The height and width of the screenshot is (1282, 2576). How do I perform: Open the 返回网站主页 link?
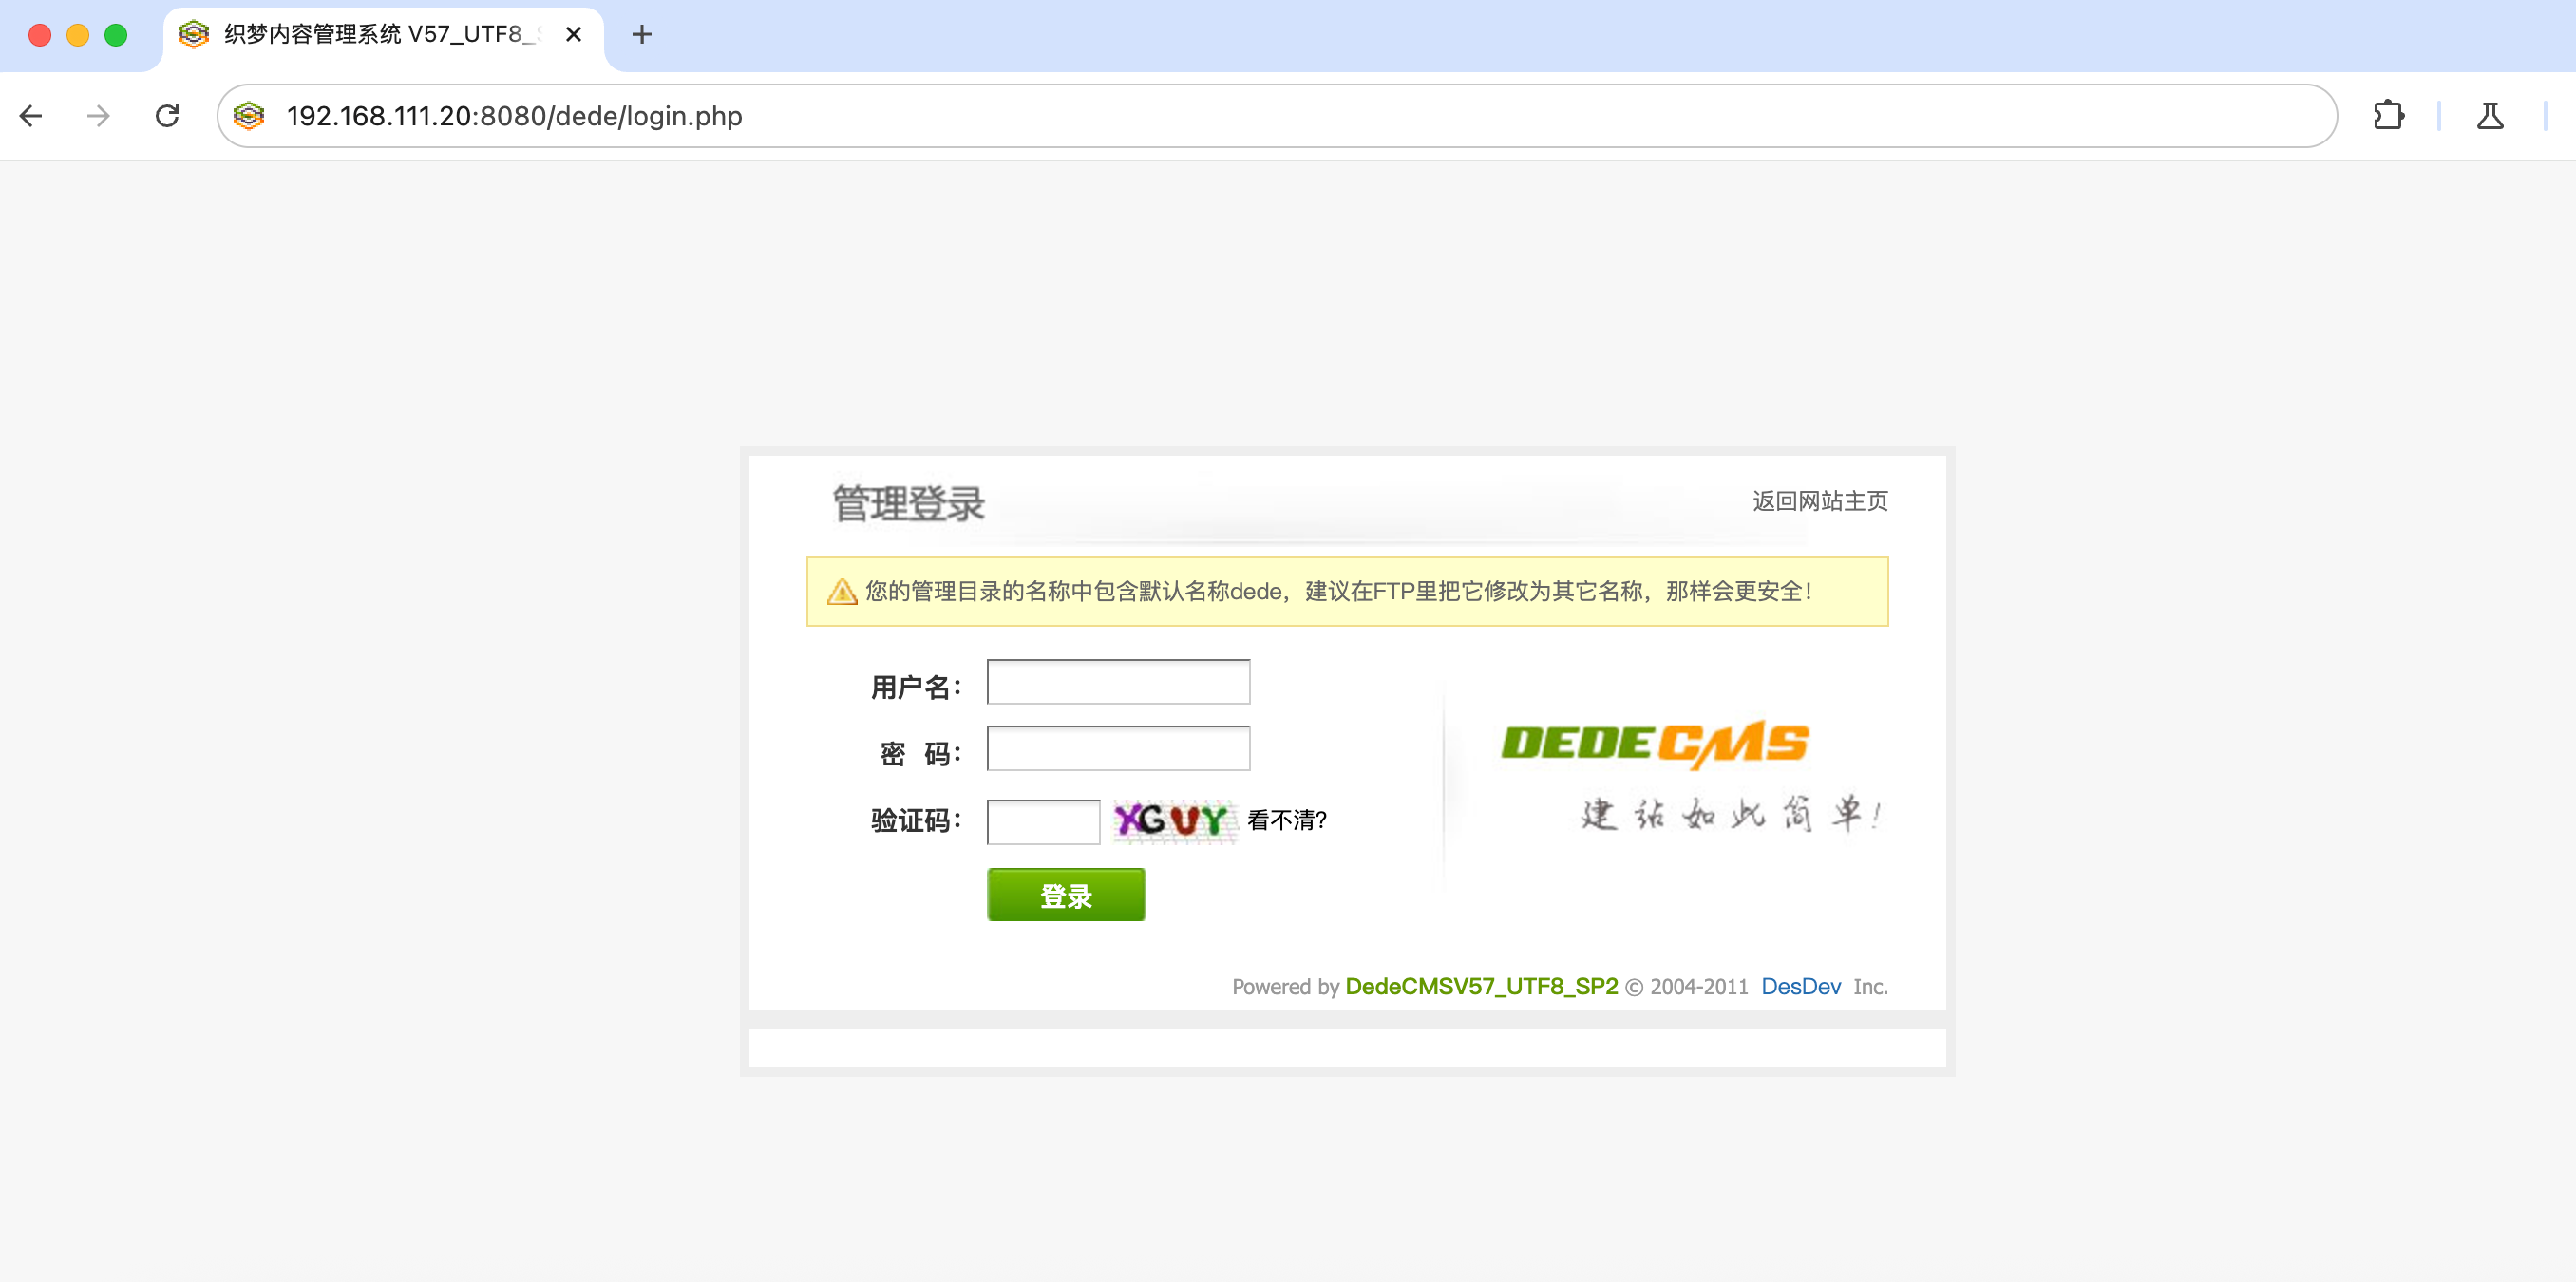pos(1819,501)
